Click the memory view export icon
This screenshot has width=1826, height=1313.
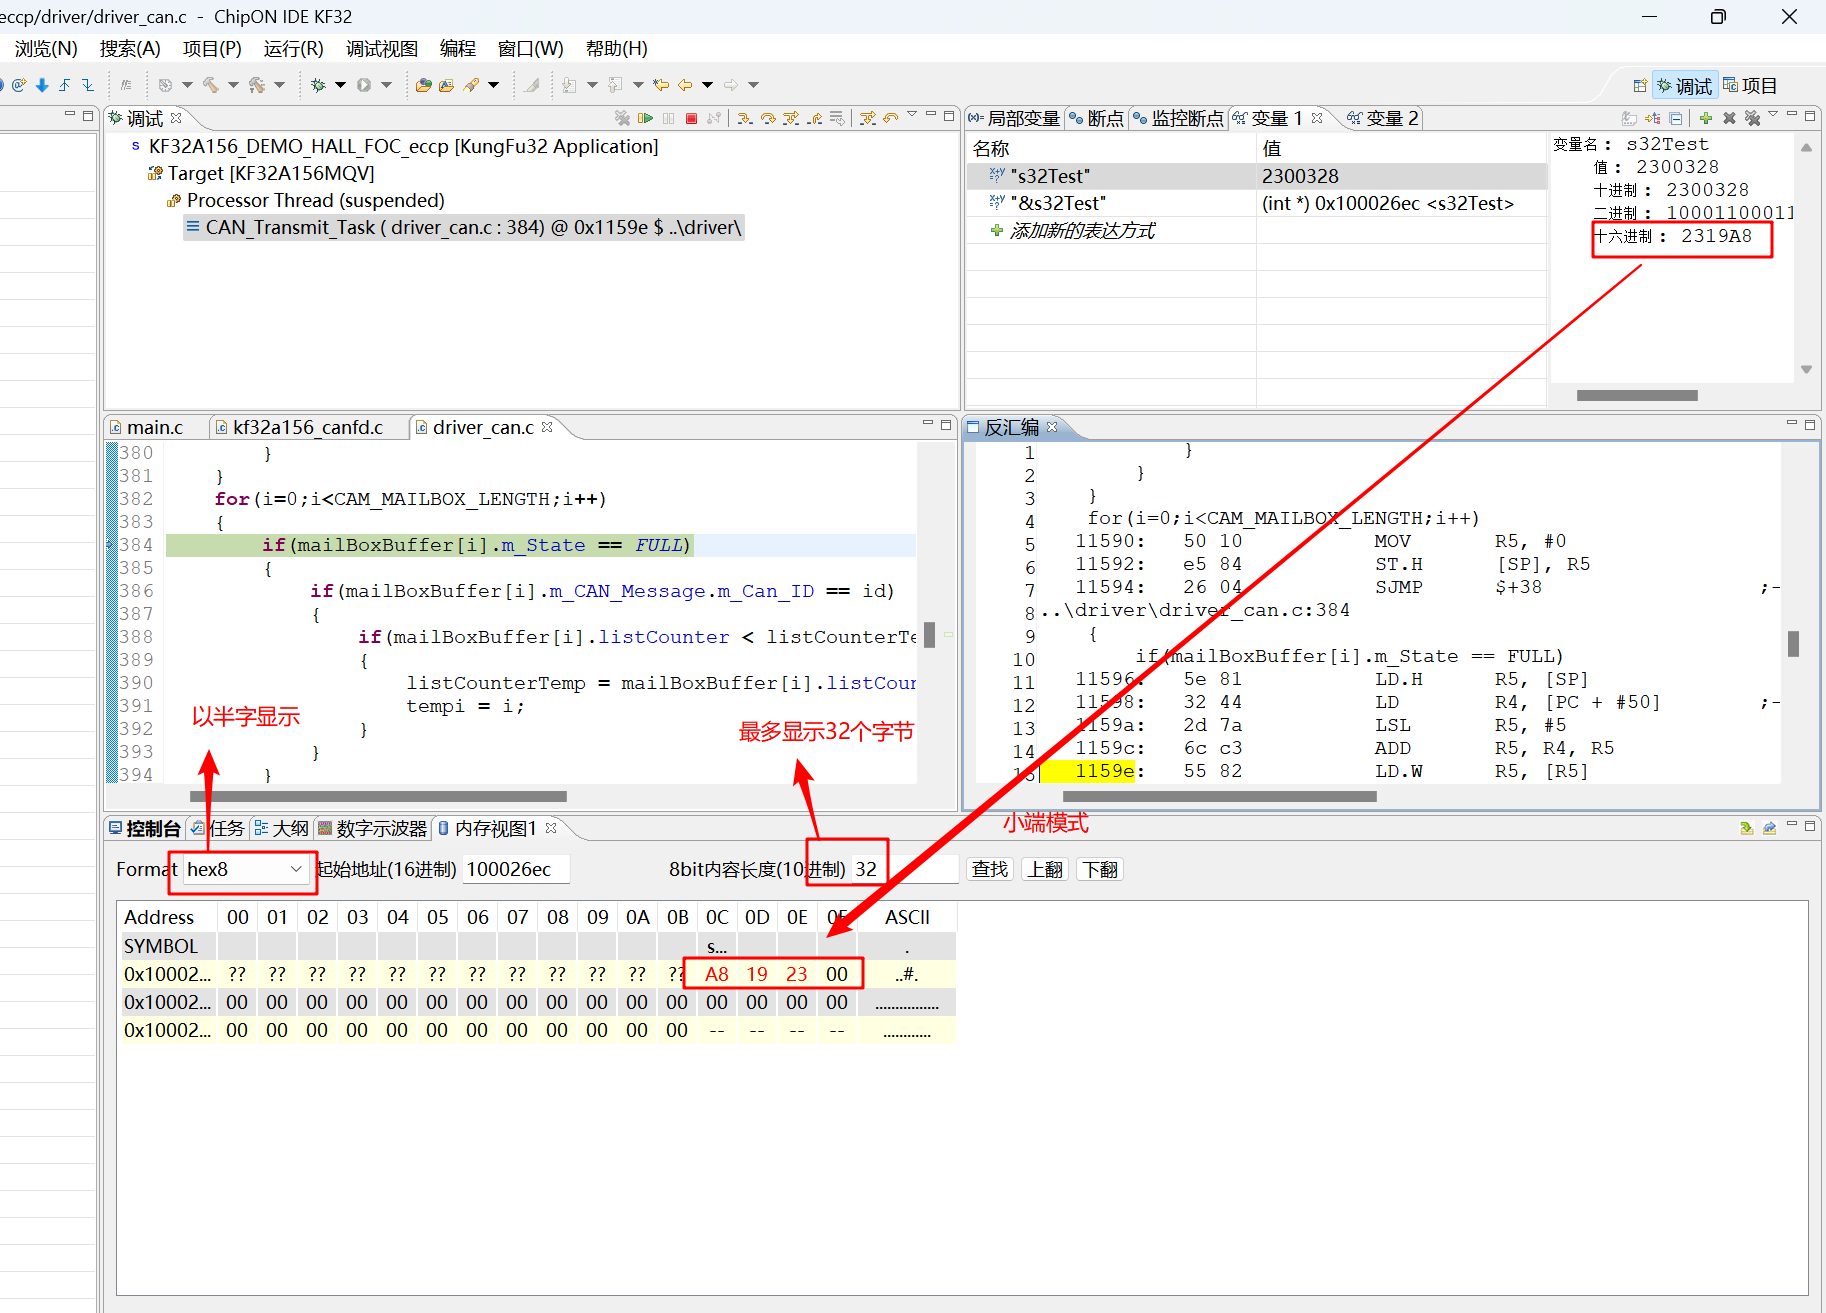point(1769,828)
